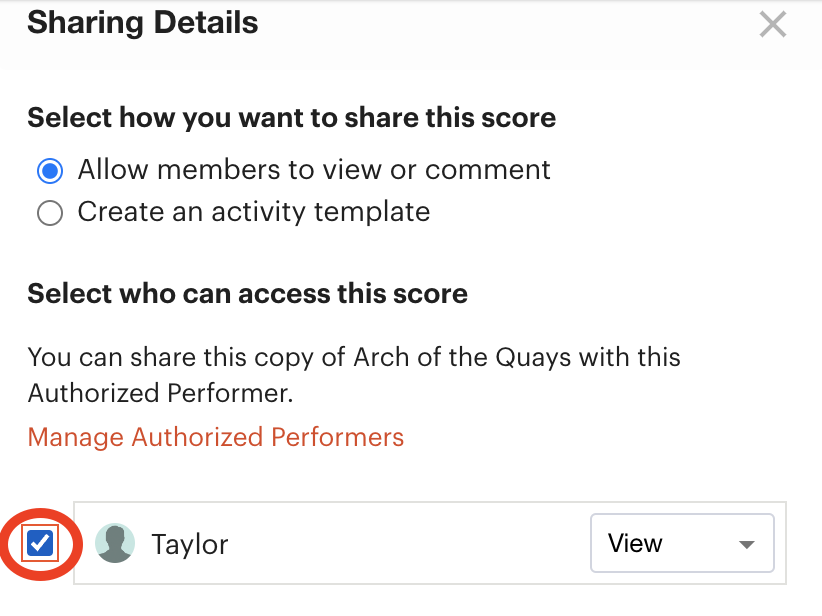Click the X icon beside Sharing Details
This screenshot has width=822, height=616.
(x=773, y=25)
